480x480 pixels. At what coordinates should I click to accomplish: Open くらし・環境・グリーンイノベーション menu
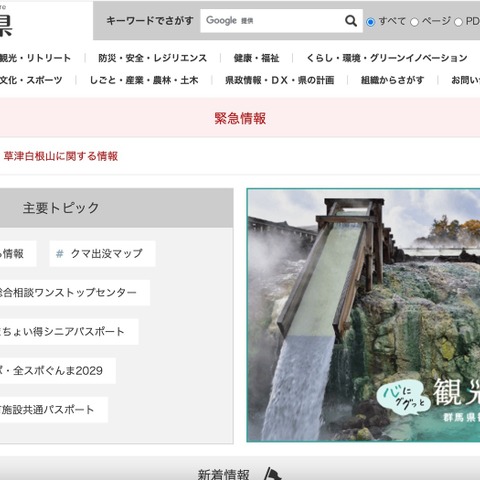(x=387, y=58)
